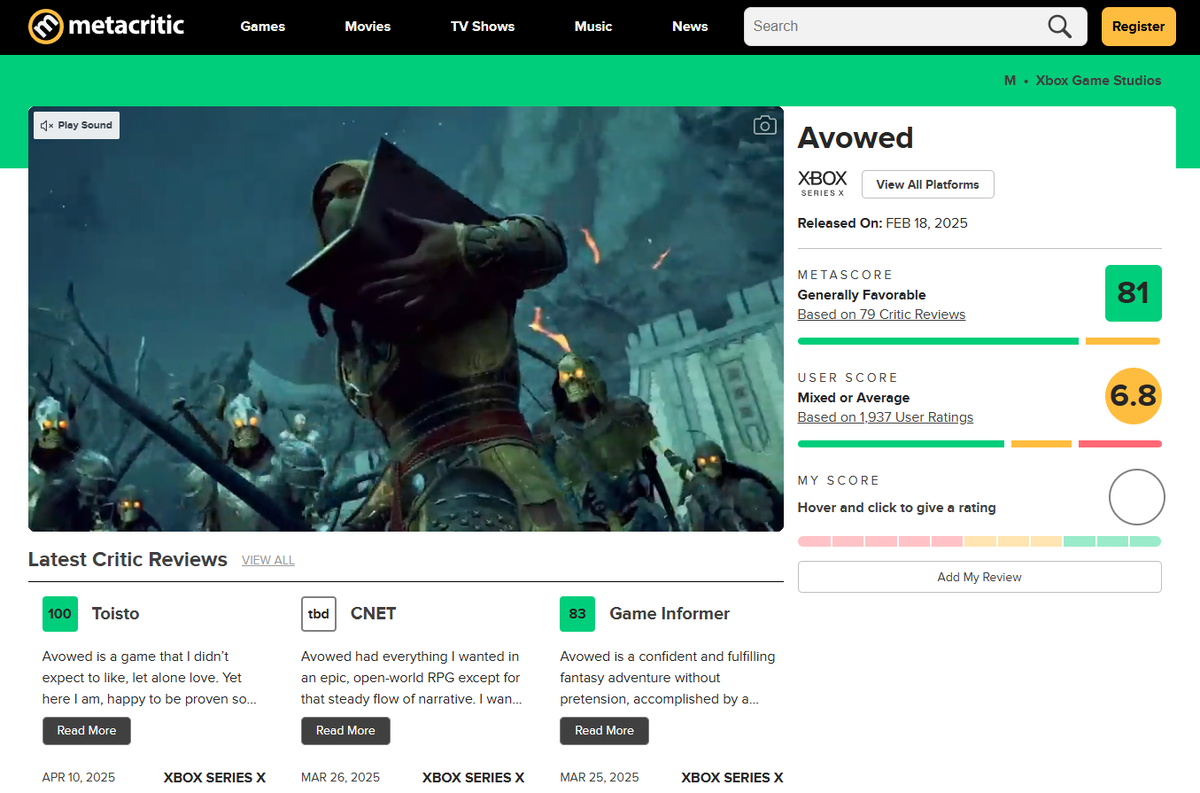Screen dimensions: 1200x793
Task: Open the camera gallery icon on the video
Action: (765, 125)
